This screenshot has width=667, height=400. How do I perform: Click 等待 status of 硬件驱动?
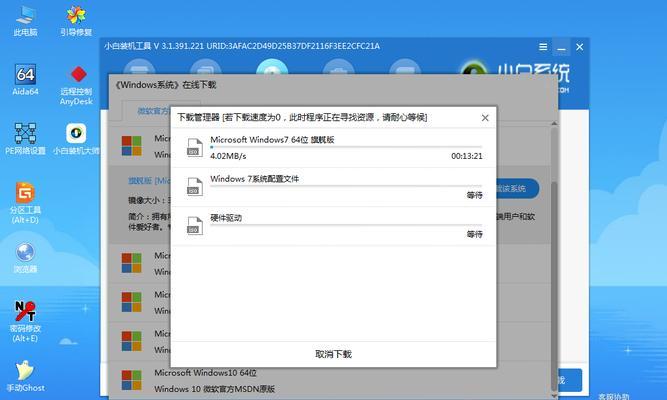click(474, 234)
